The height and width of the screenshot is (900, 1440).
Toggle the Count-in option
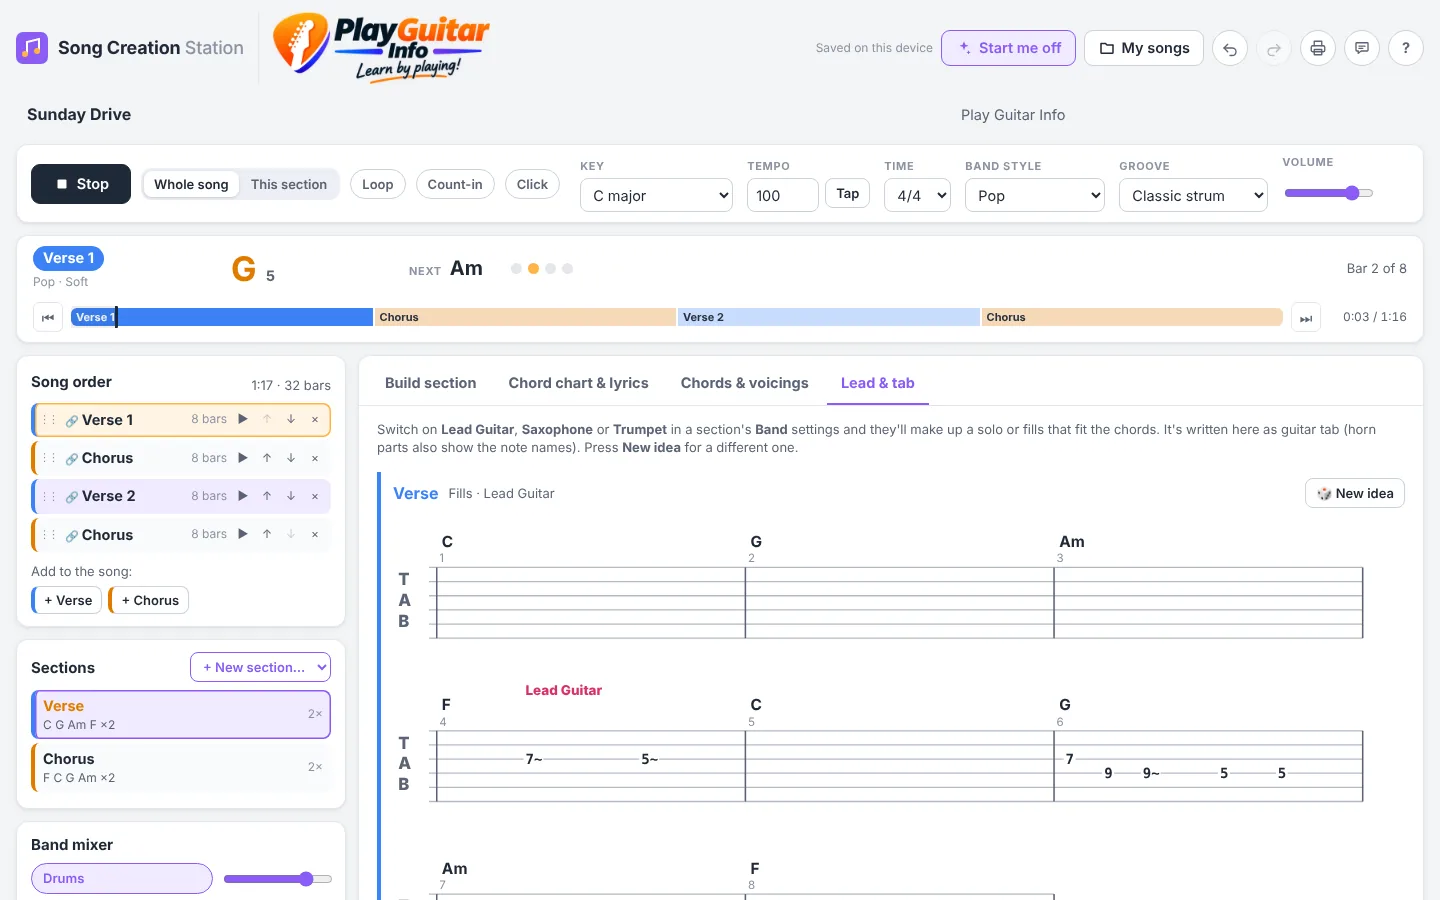click(x=455, y=184)
